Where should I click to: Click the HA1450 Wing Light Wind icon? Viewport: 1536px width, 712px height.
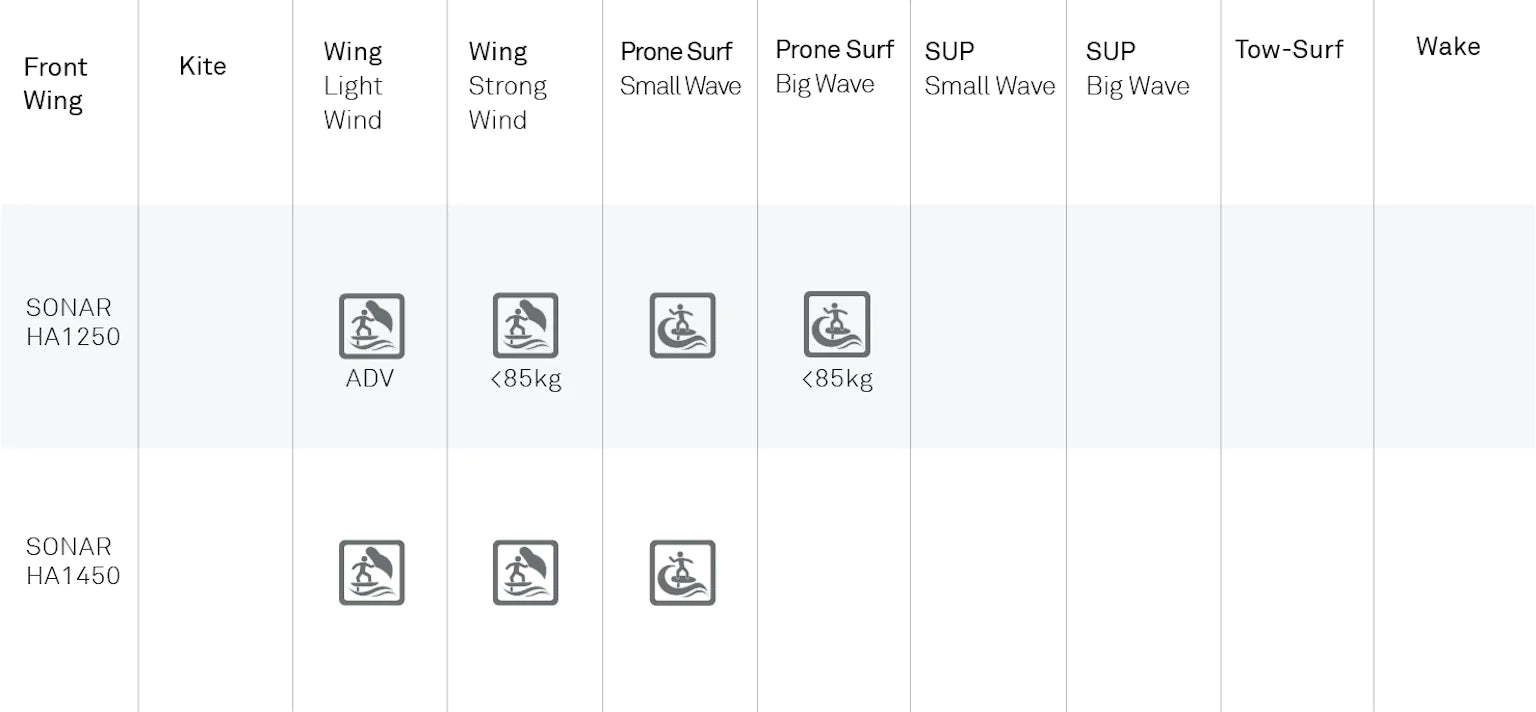coord(371,573)
